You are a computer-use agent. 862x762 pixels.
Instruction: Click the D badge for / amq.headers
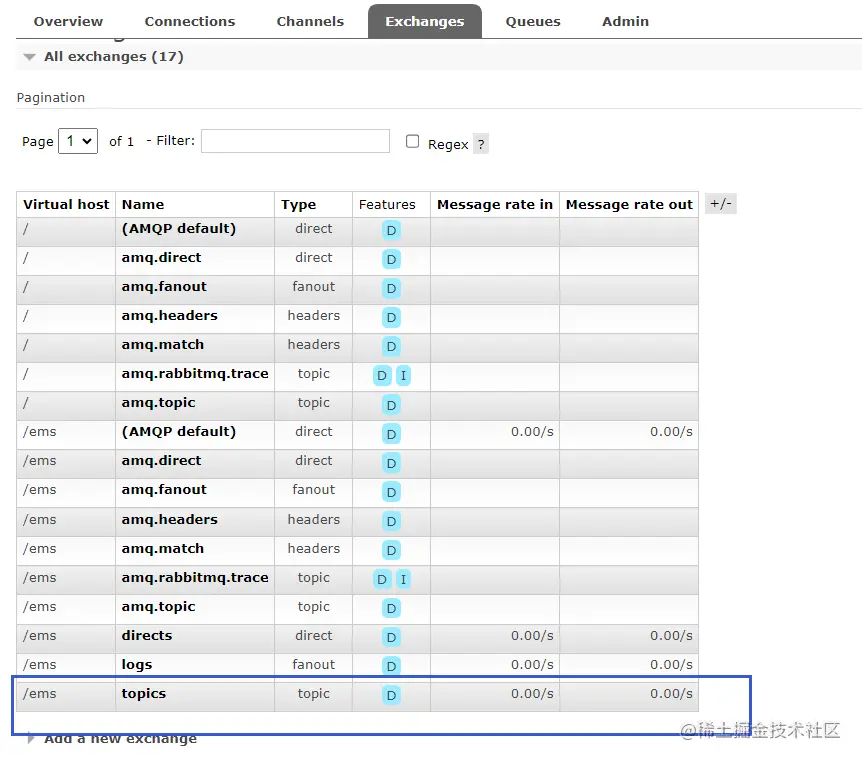[391, 317]
